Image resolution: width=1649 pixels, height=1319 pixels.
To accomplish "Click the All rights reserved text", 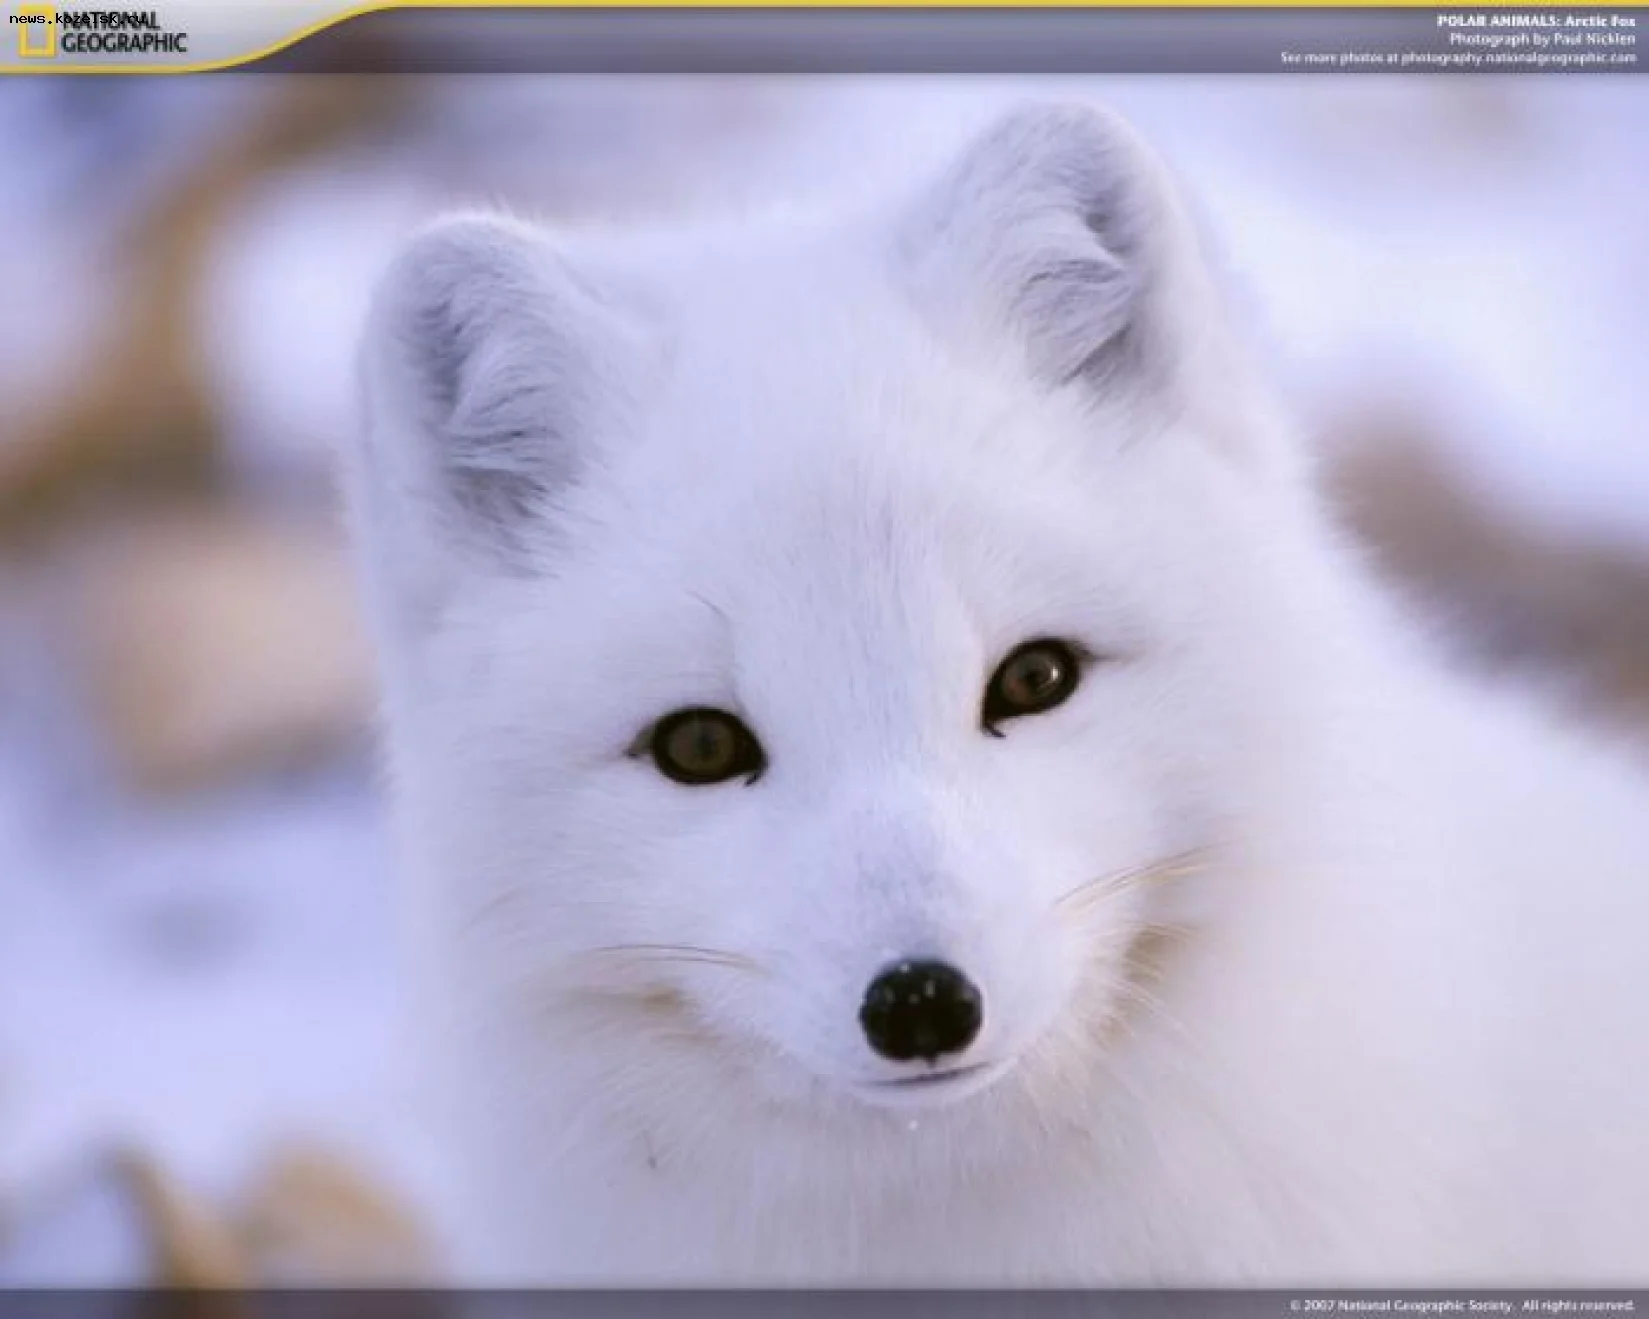I will 1578,1305.
